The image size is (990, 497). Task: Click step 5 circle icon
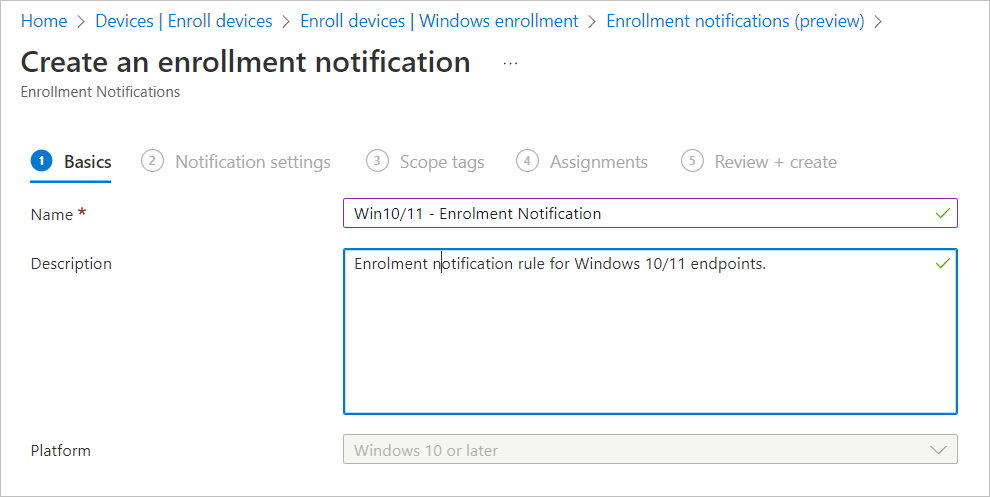[x=692, y=161]
